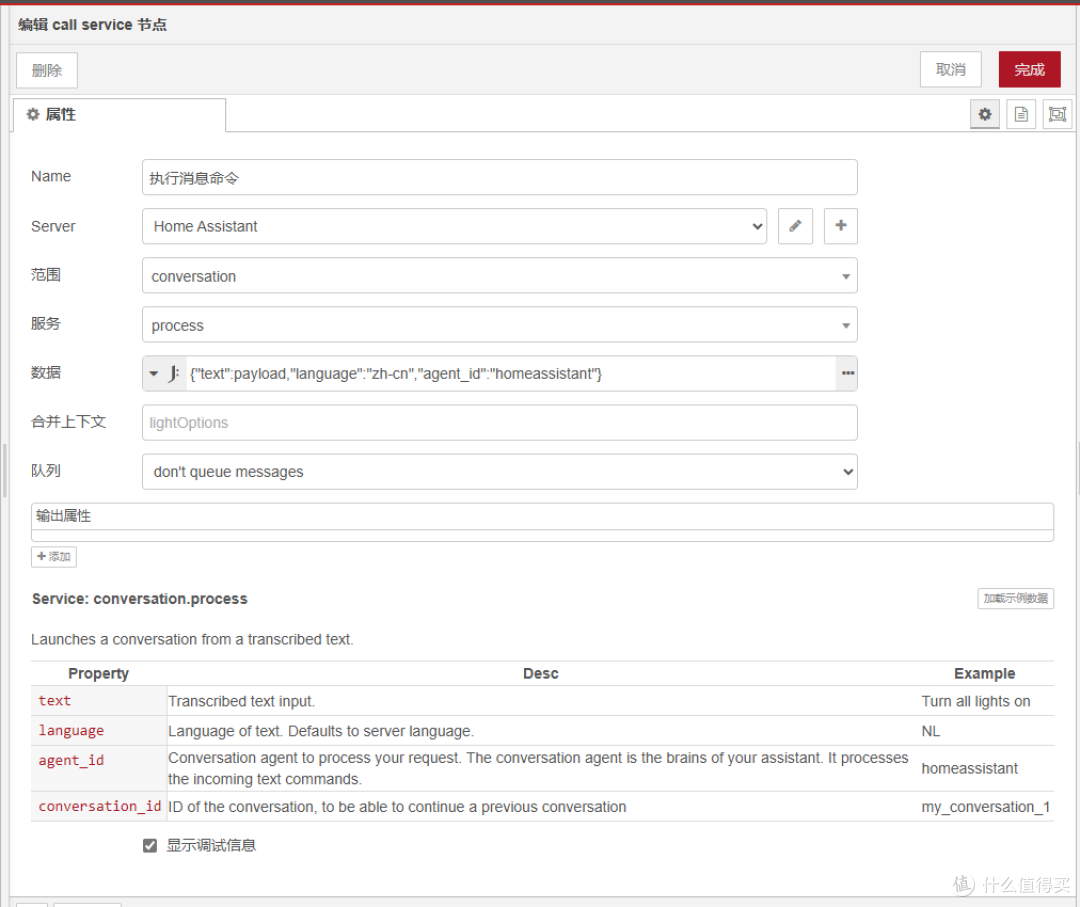
Task: Add a new server with the plus icon
Action: coord(840,226)
